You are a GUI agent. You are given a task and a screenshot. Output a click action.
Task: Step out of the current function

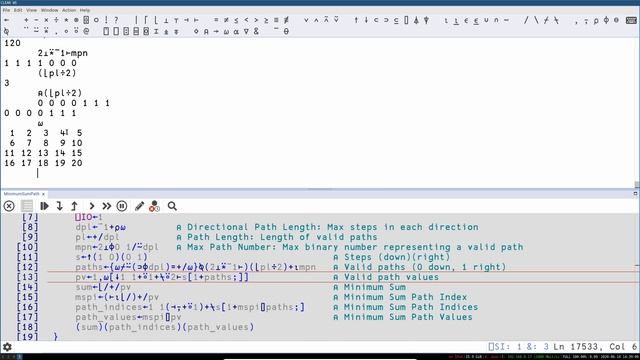click(74, 206)
